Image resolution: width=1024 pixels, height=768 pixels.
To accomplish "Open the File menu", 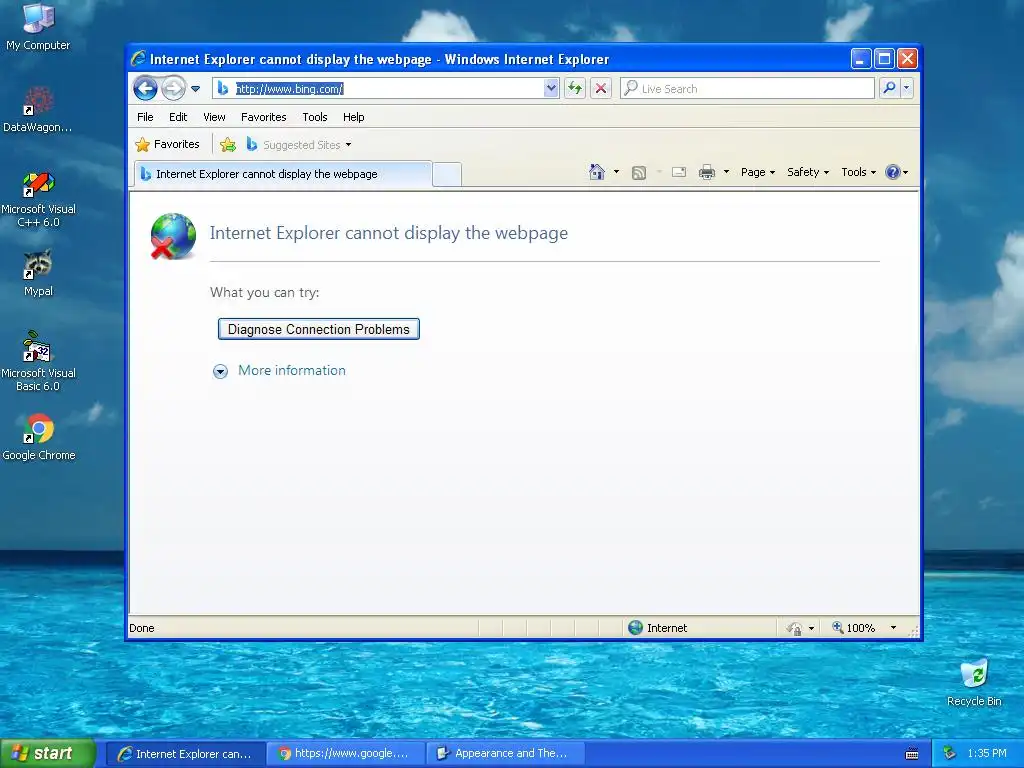I will coord(145,117).
